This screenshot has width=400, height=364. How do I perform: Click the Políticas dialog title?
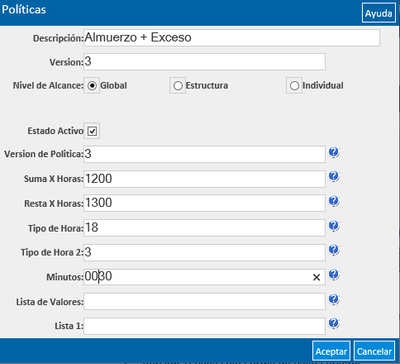coord(24,10)
